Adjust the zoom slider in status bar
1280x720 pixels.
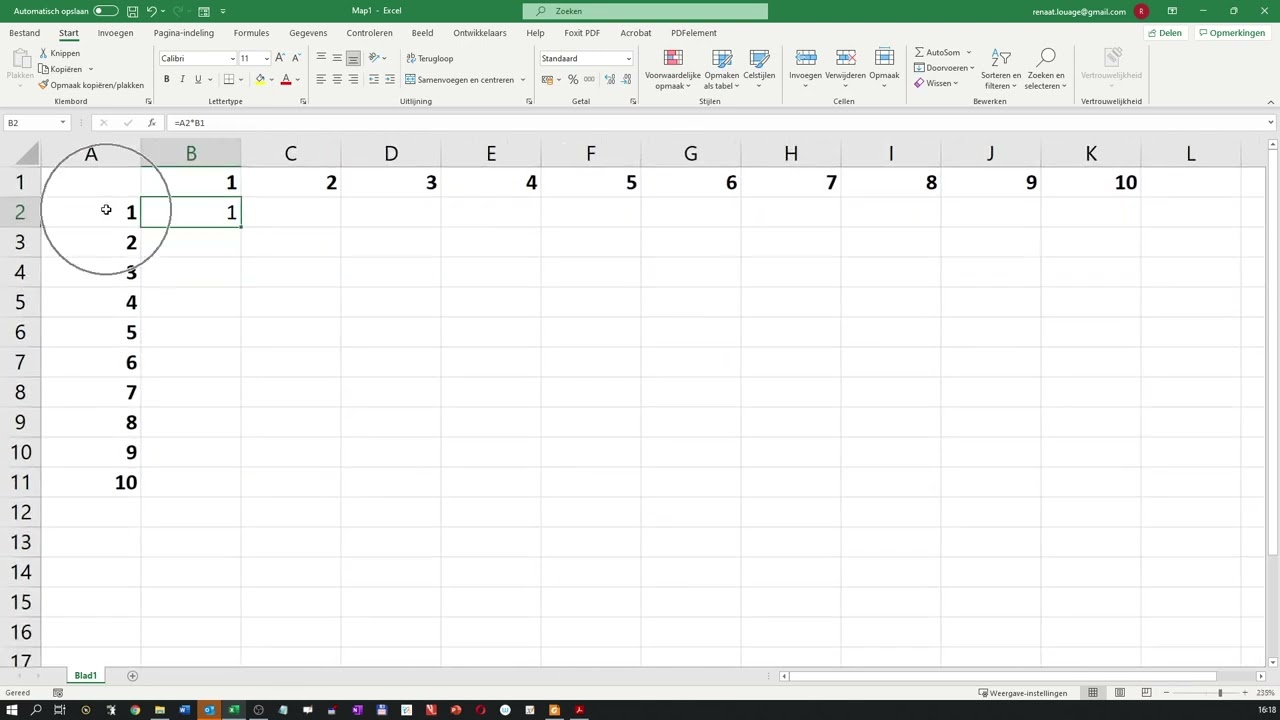pos(1219,693)
